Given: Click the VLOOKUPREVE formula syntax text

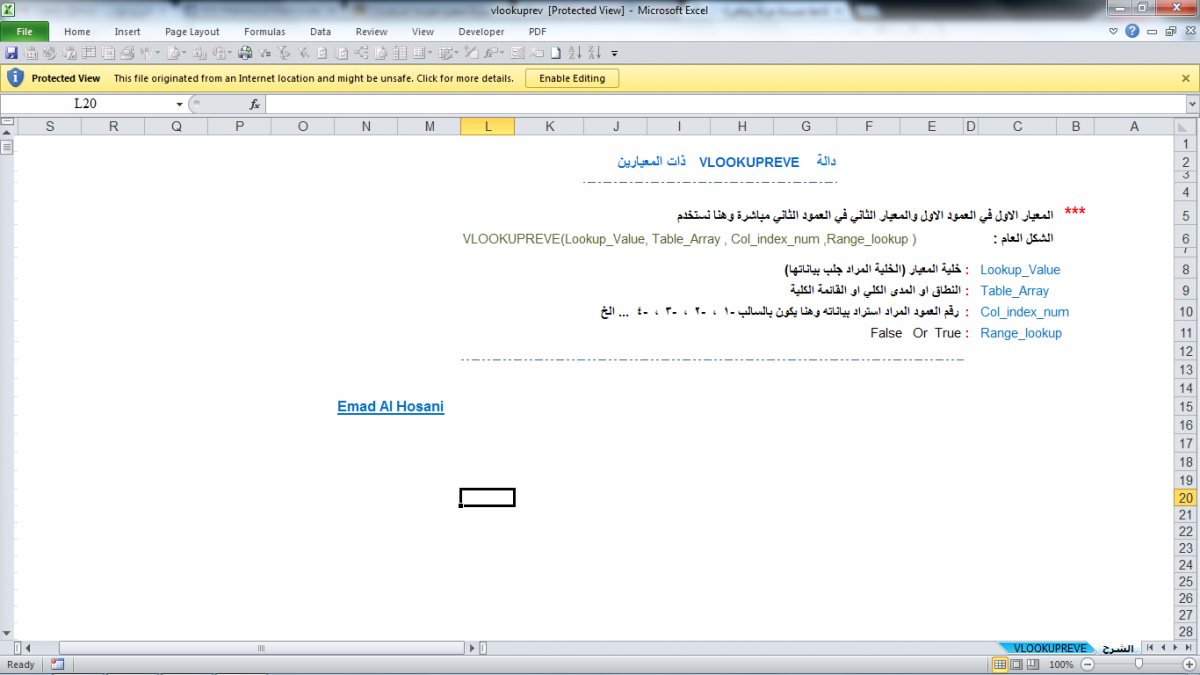Looking at the screenshot, I should [689, 239].
